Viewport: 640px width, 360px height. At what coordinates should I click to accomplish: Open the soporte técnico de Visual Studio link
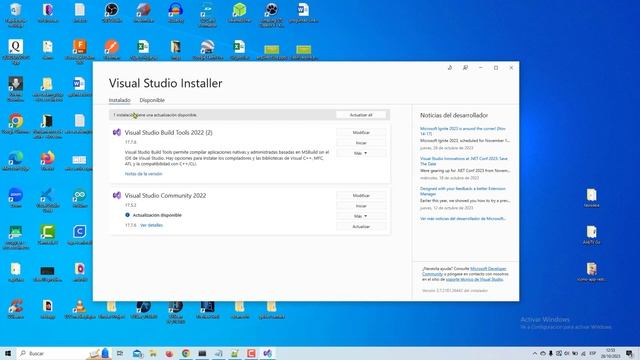(x=474, y=280)
